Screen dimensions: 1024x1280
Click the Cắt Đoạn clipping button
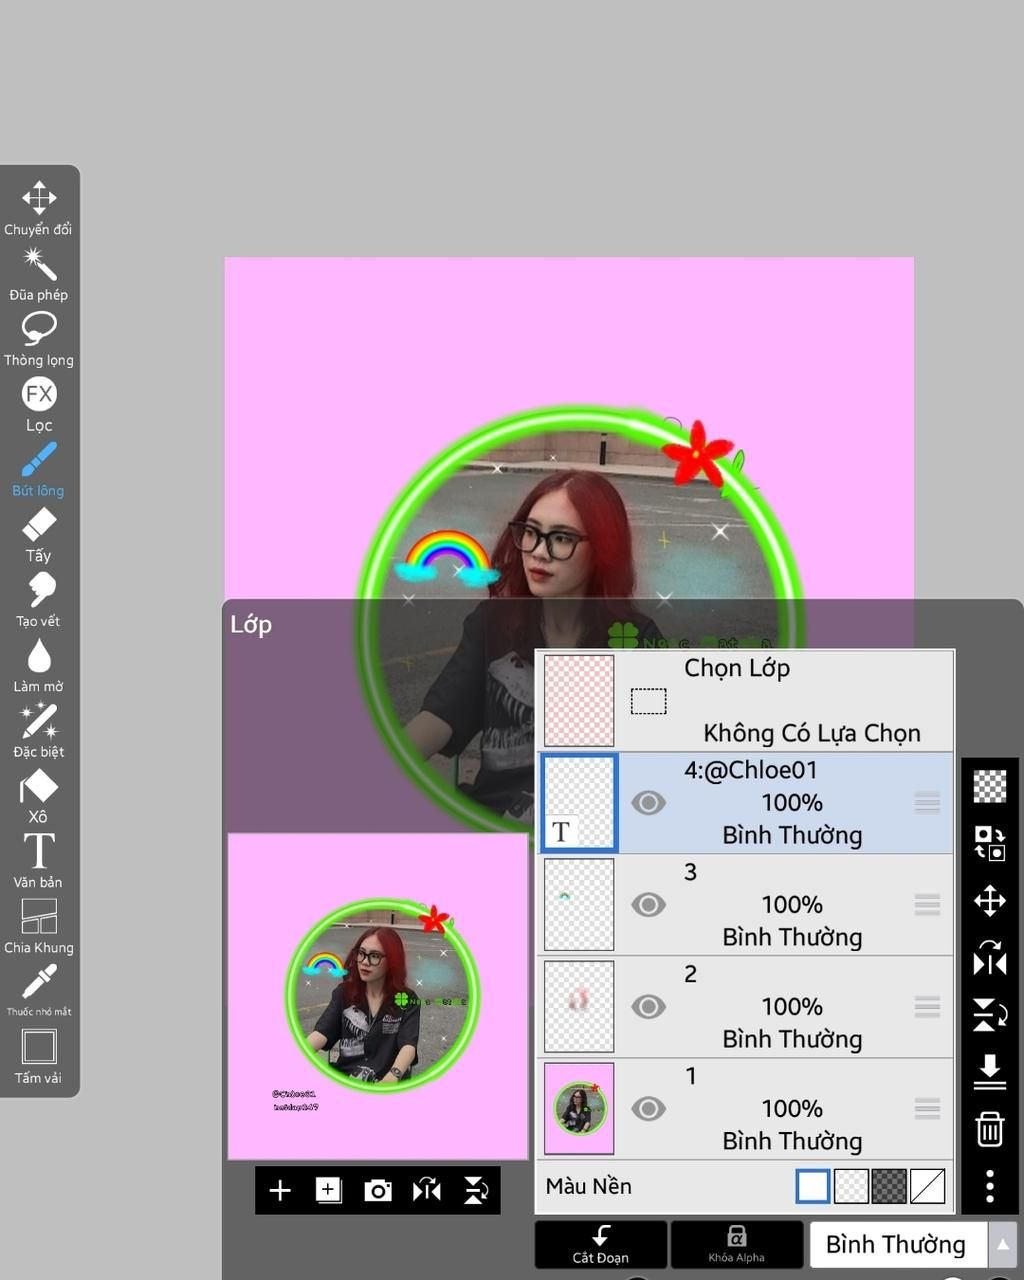point(601,1245)
